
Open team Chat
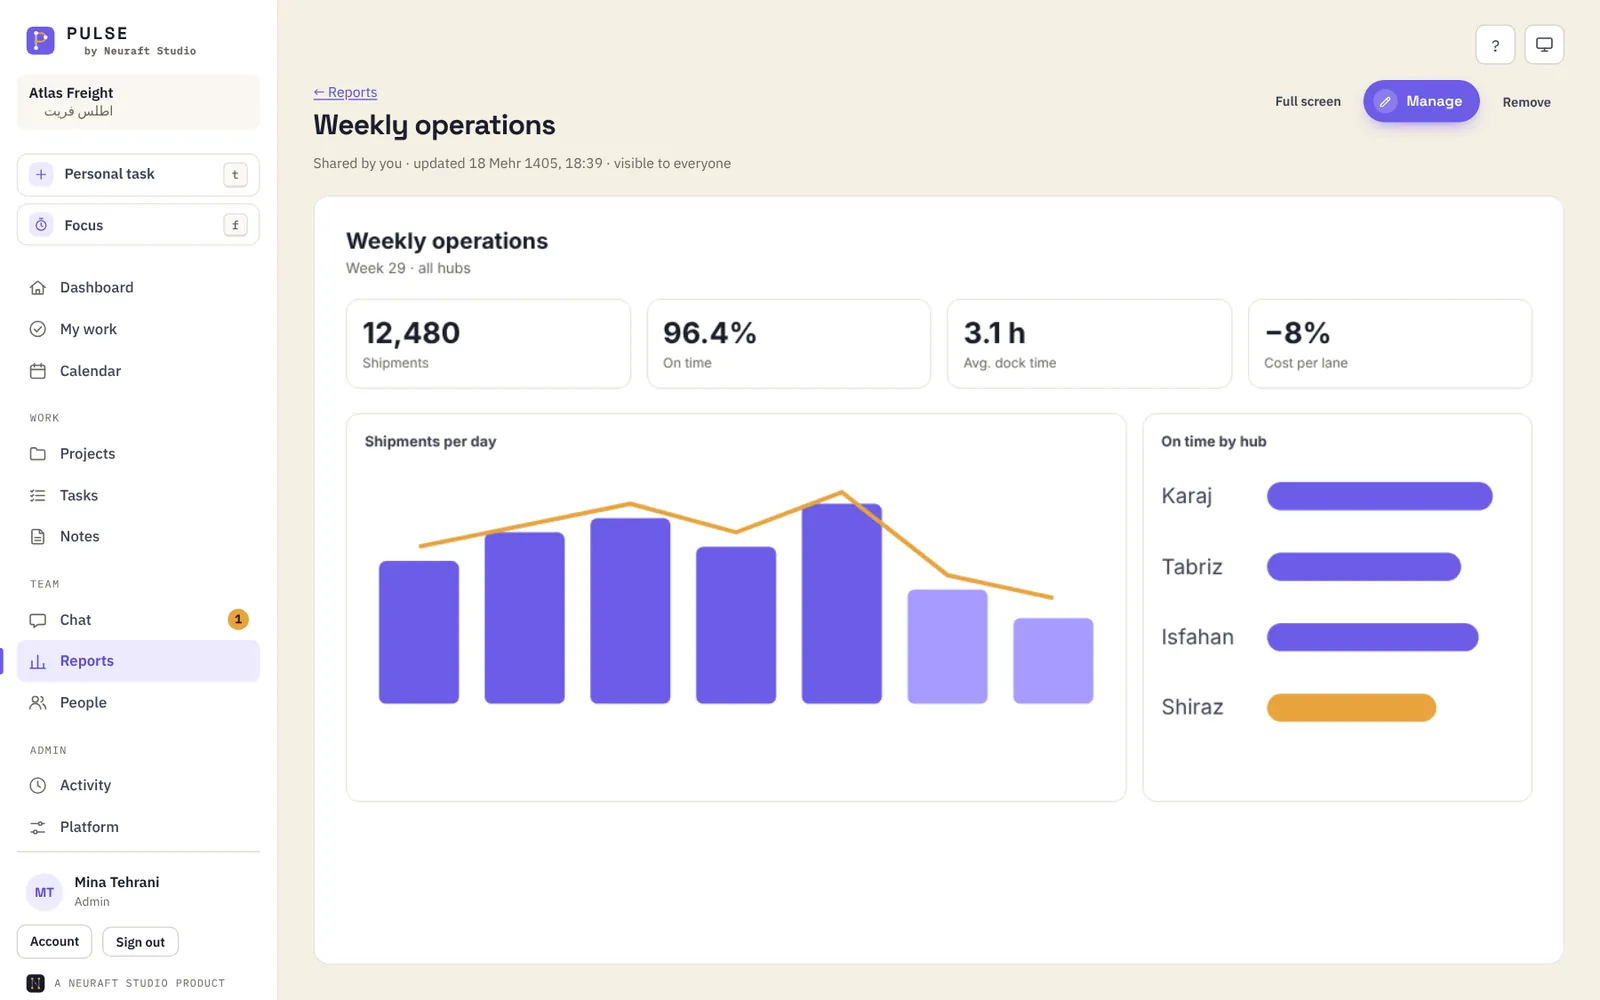138,620
